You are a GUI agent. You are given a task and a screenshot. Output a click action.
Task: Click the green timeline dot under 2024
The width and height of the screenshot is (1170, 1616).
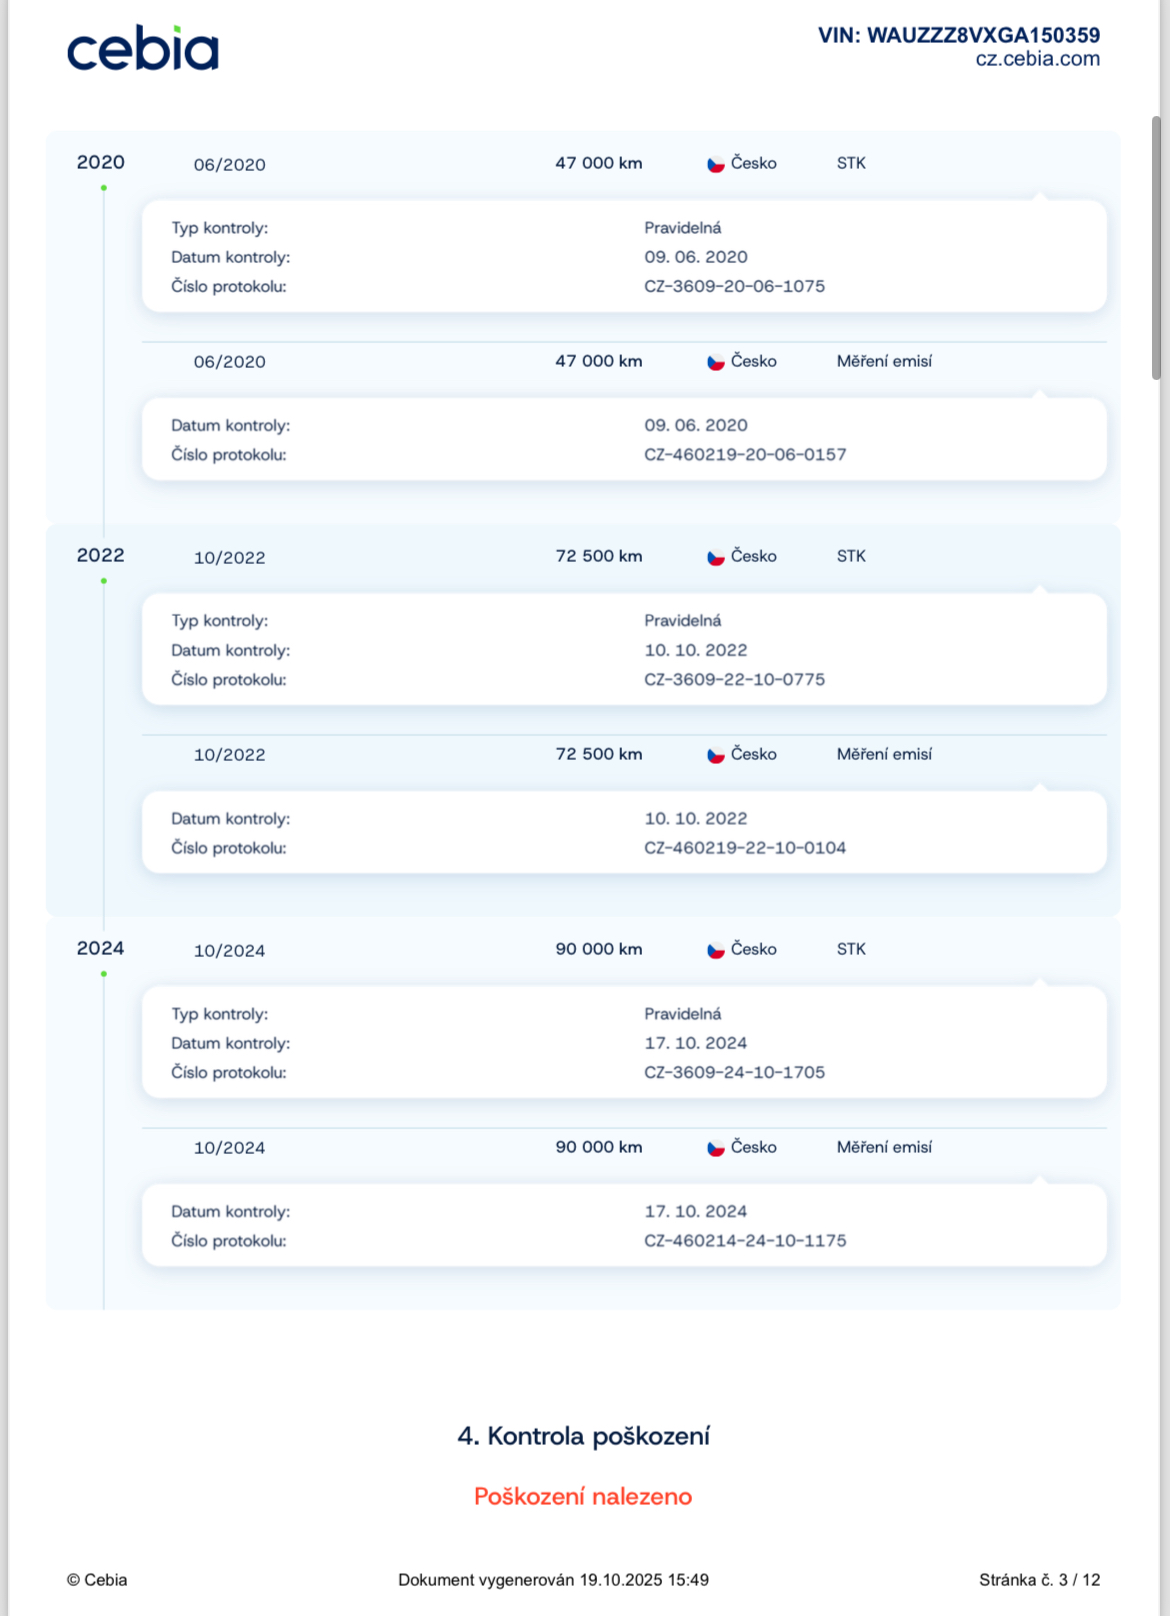(104, 974)
